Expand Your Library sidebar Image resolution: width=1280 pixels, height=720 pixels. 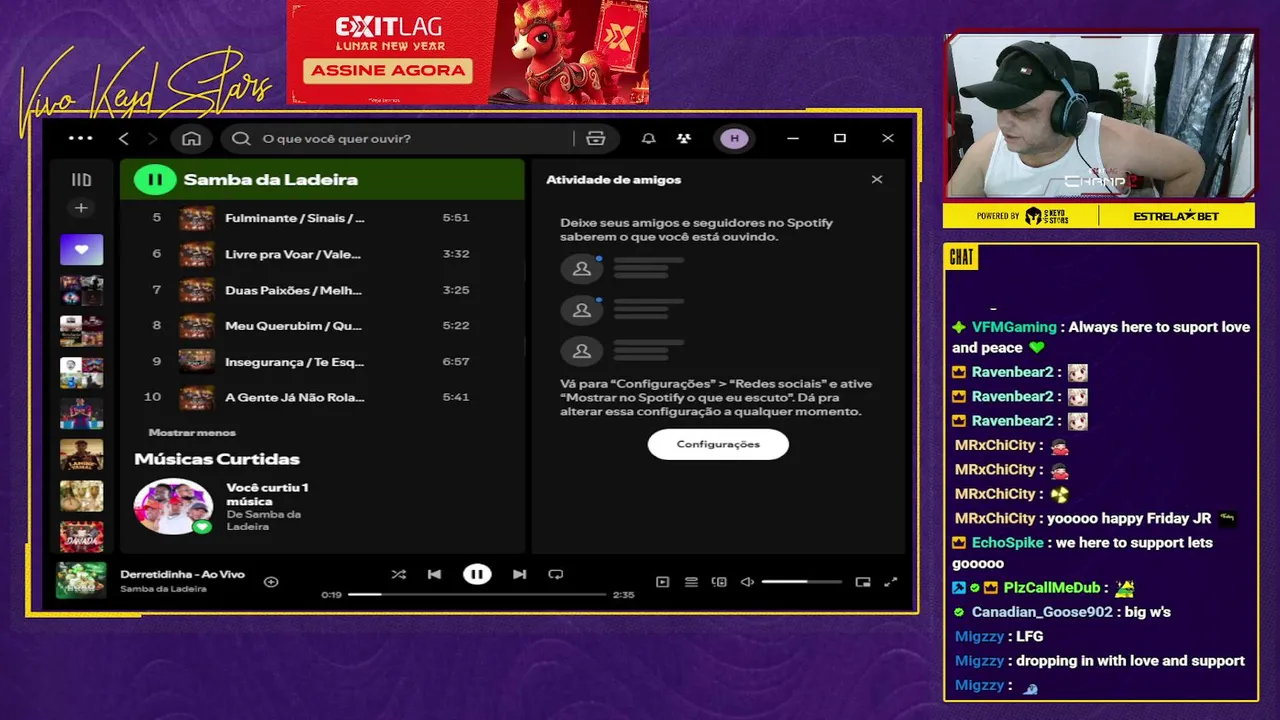tap(81, 180)
